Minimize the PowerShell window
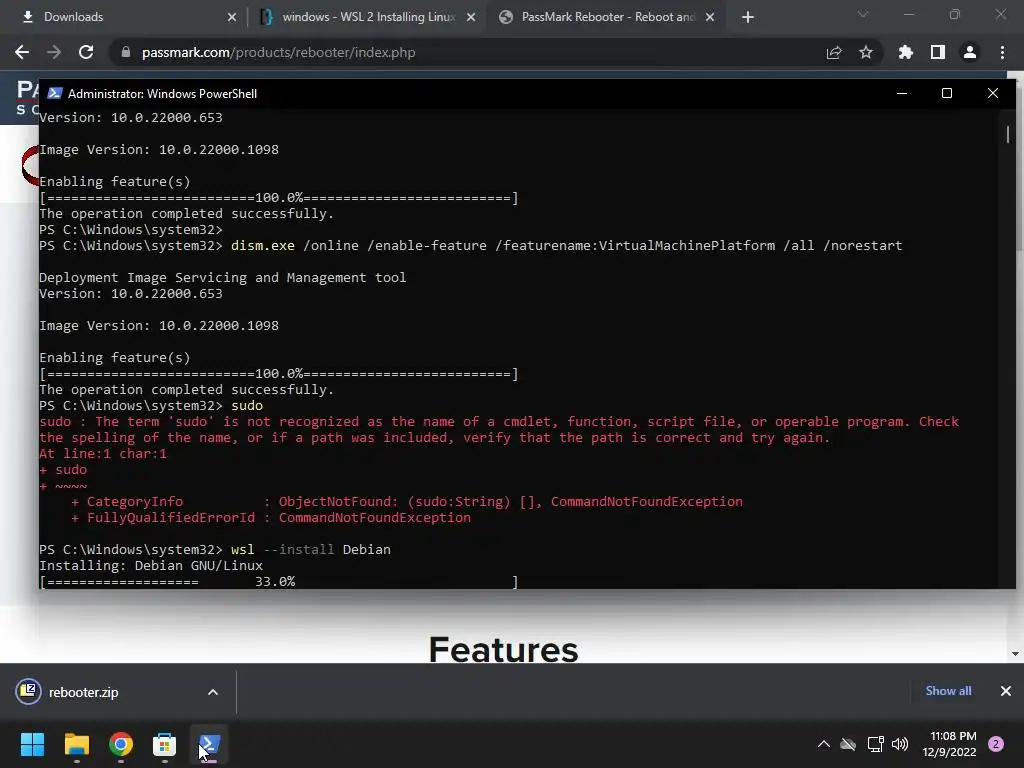The image size is (1024, 768). (902, 93)
